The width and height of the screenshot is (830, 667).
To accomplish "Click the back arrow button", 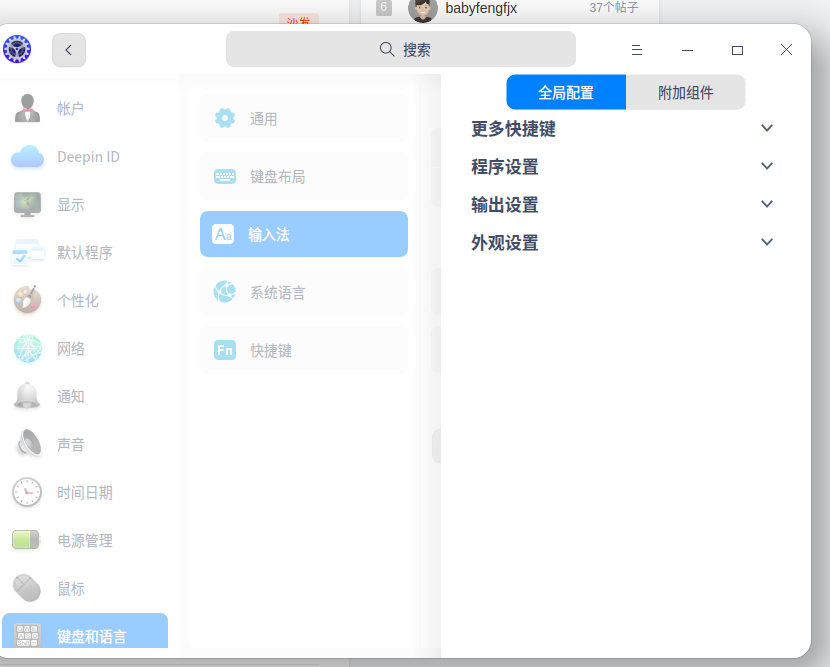I will tap(68, 49).
